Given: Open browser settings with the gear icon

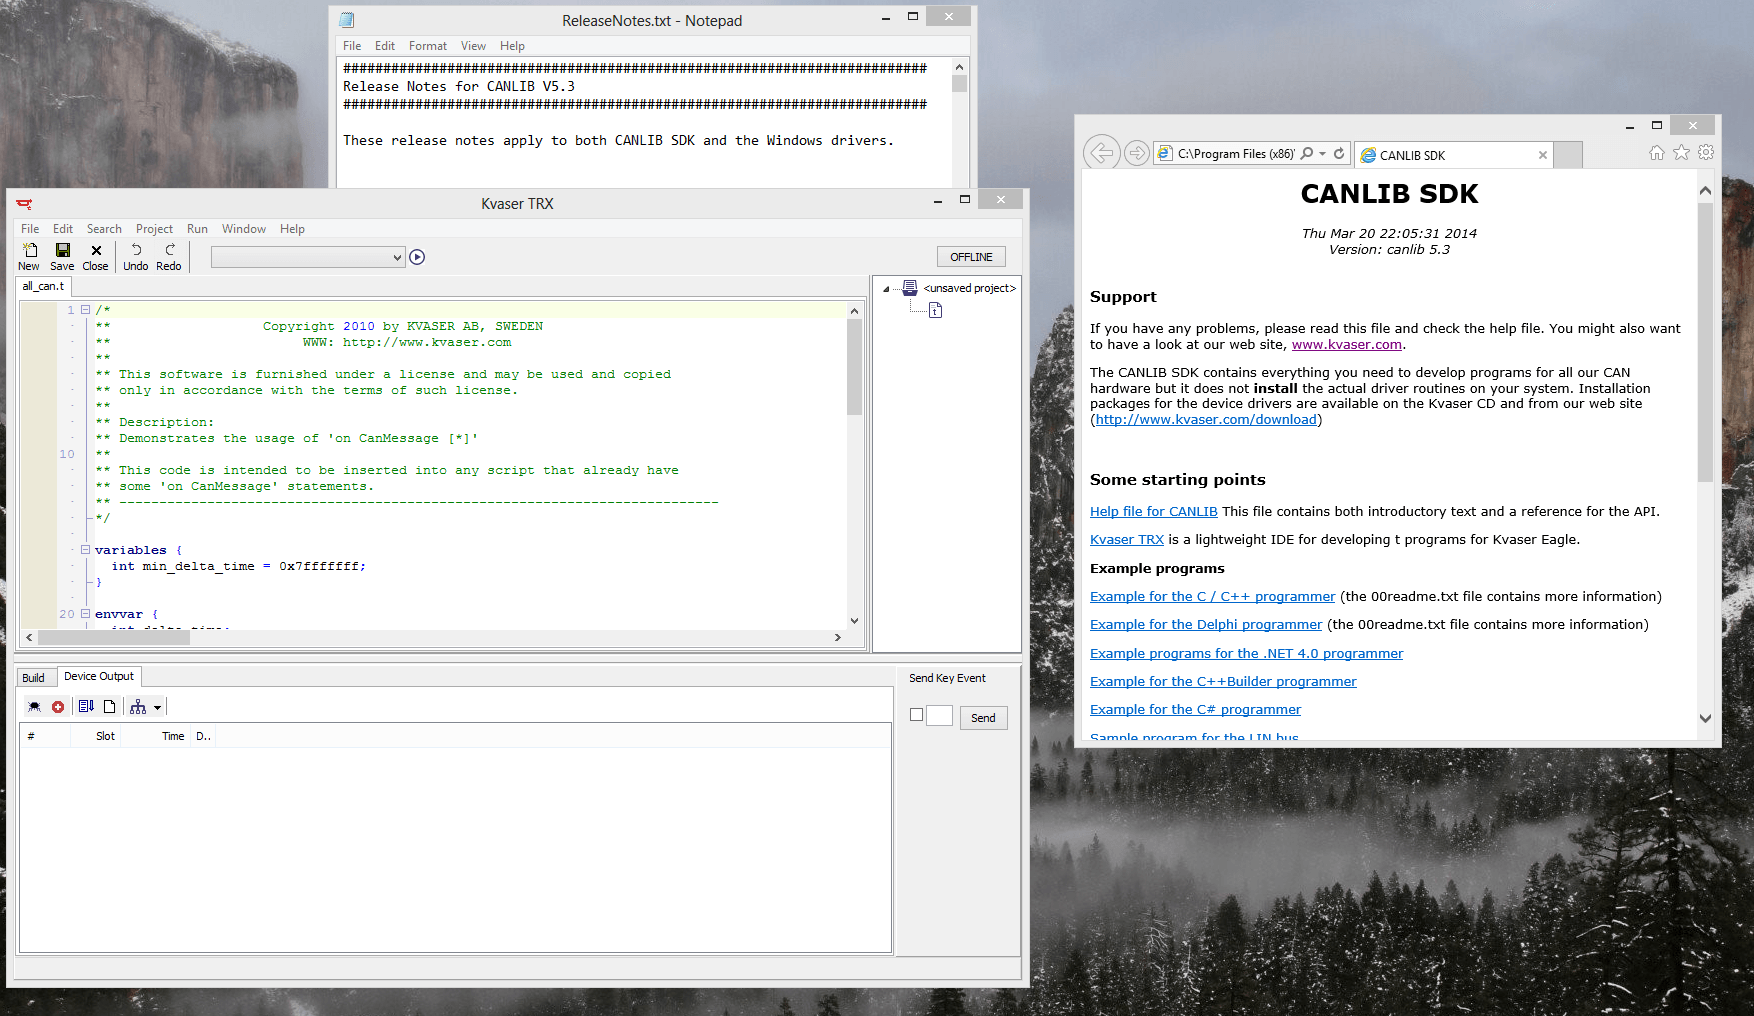Looking at the screenshot, I should pos(1707,152).
